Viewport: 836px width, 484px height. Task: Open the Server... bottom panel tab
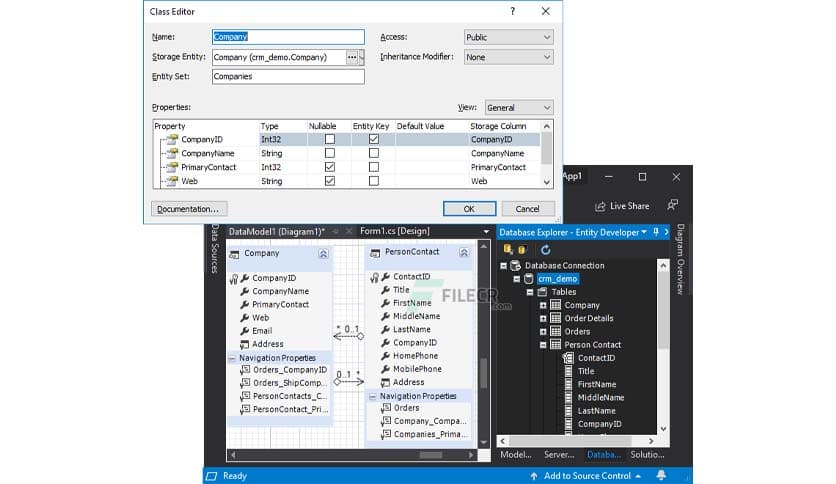(x=559, y=455)
